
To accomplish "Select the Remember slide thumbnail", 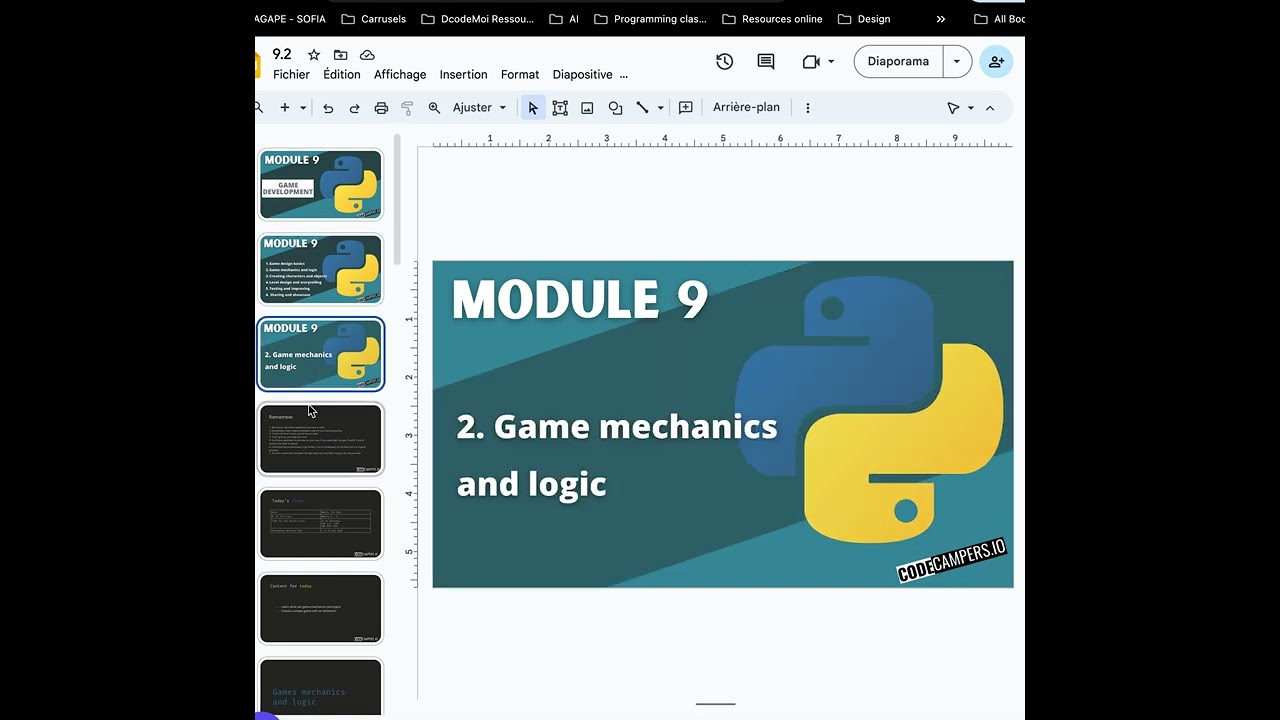I will click(321, 439).
